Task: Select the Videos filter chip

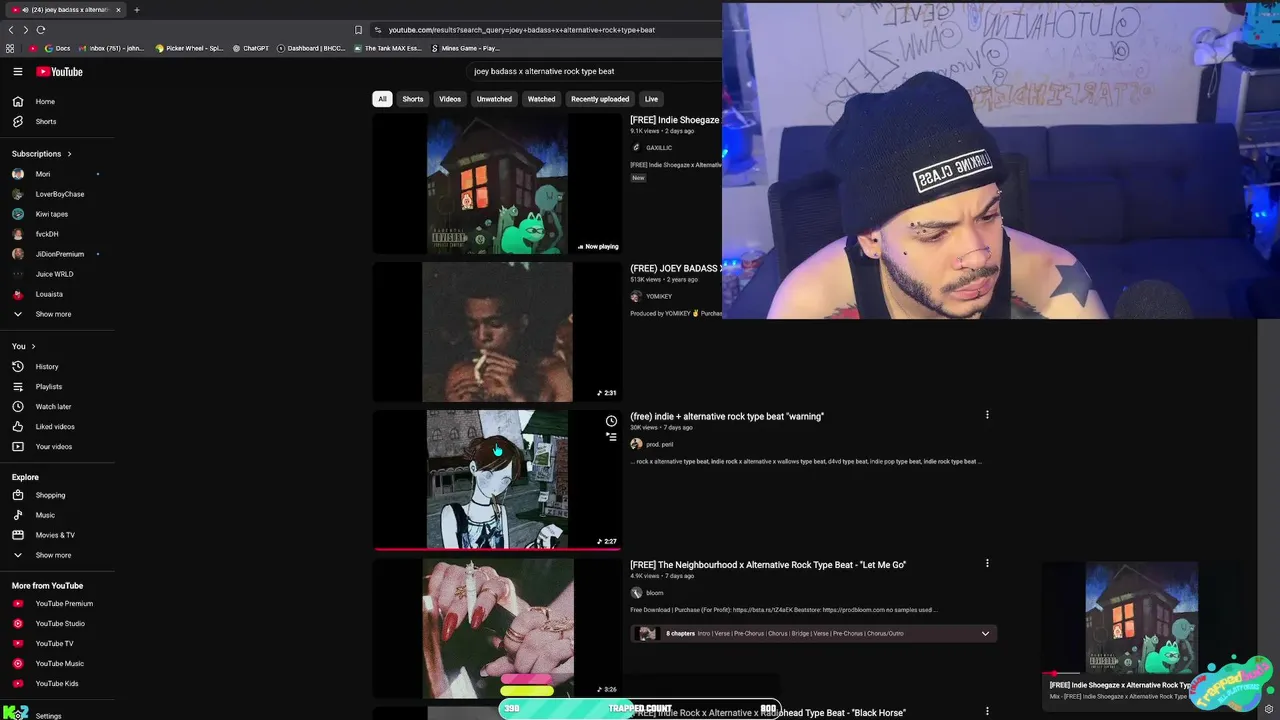Action: point(450,99)
